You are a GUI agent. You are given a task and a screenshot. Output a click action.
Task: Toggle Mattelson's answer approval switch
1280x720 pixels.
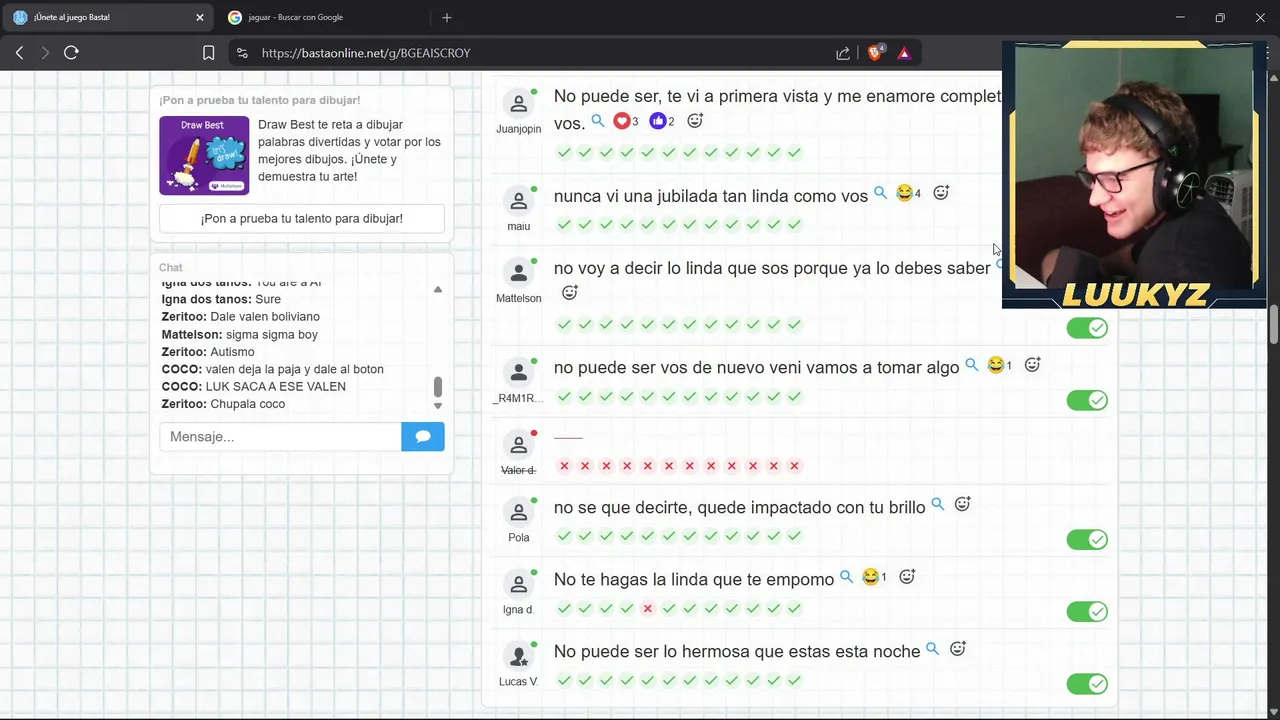1087,328
